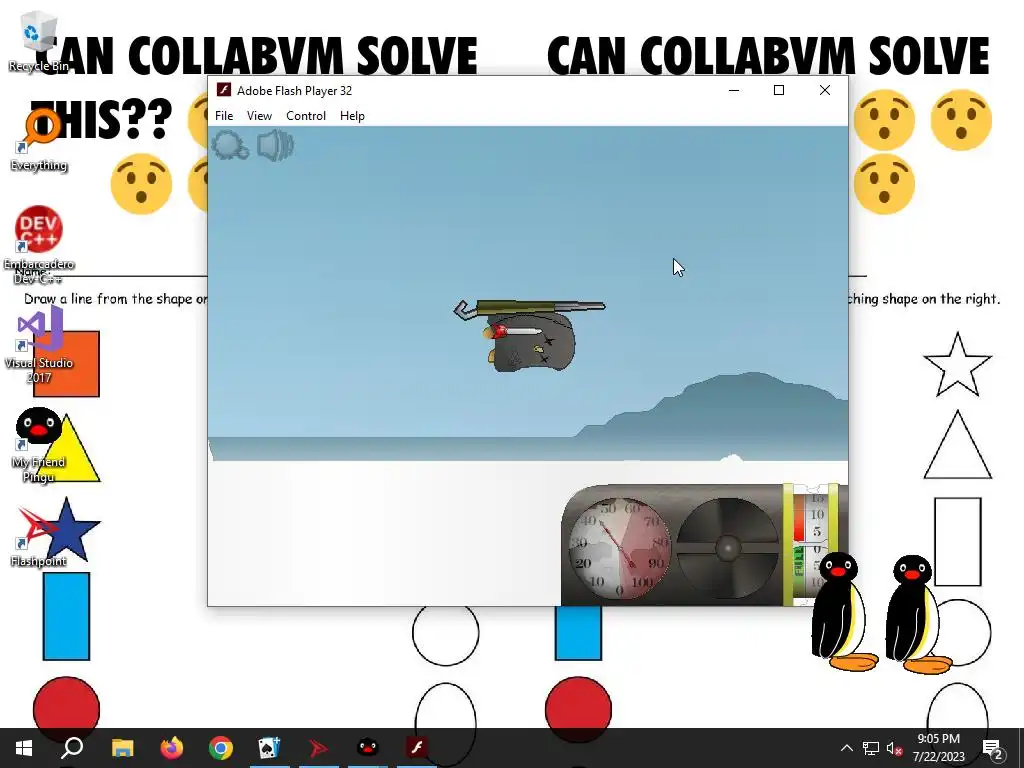Switch to Pingu taskbar app
The image size is (1024, 768).
coord(368,748)
